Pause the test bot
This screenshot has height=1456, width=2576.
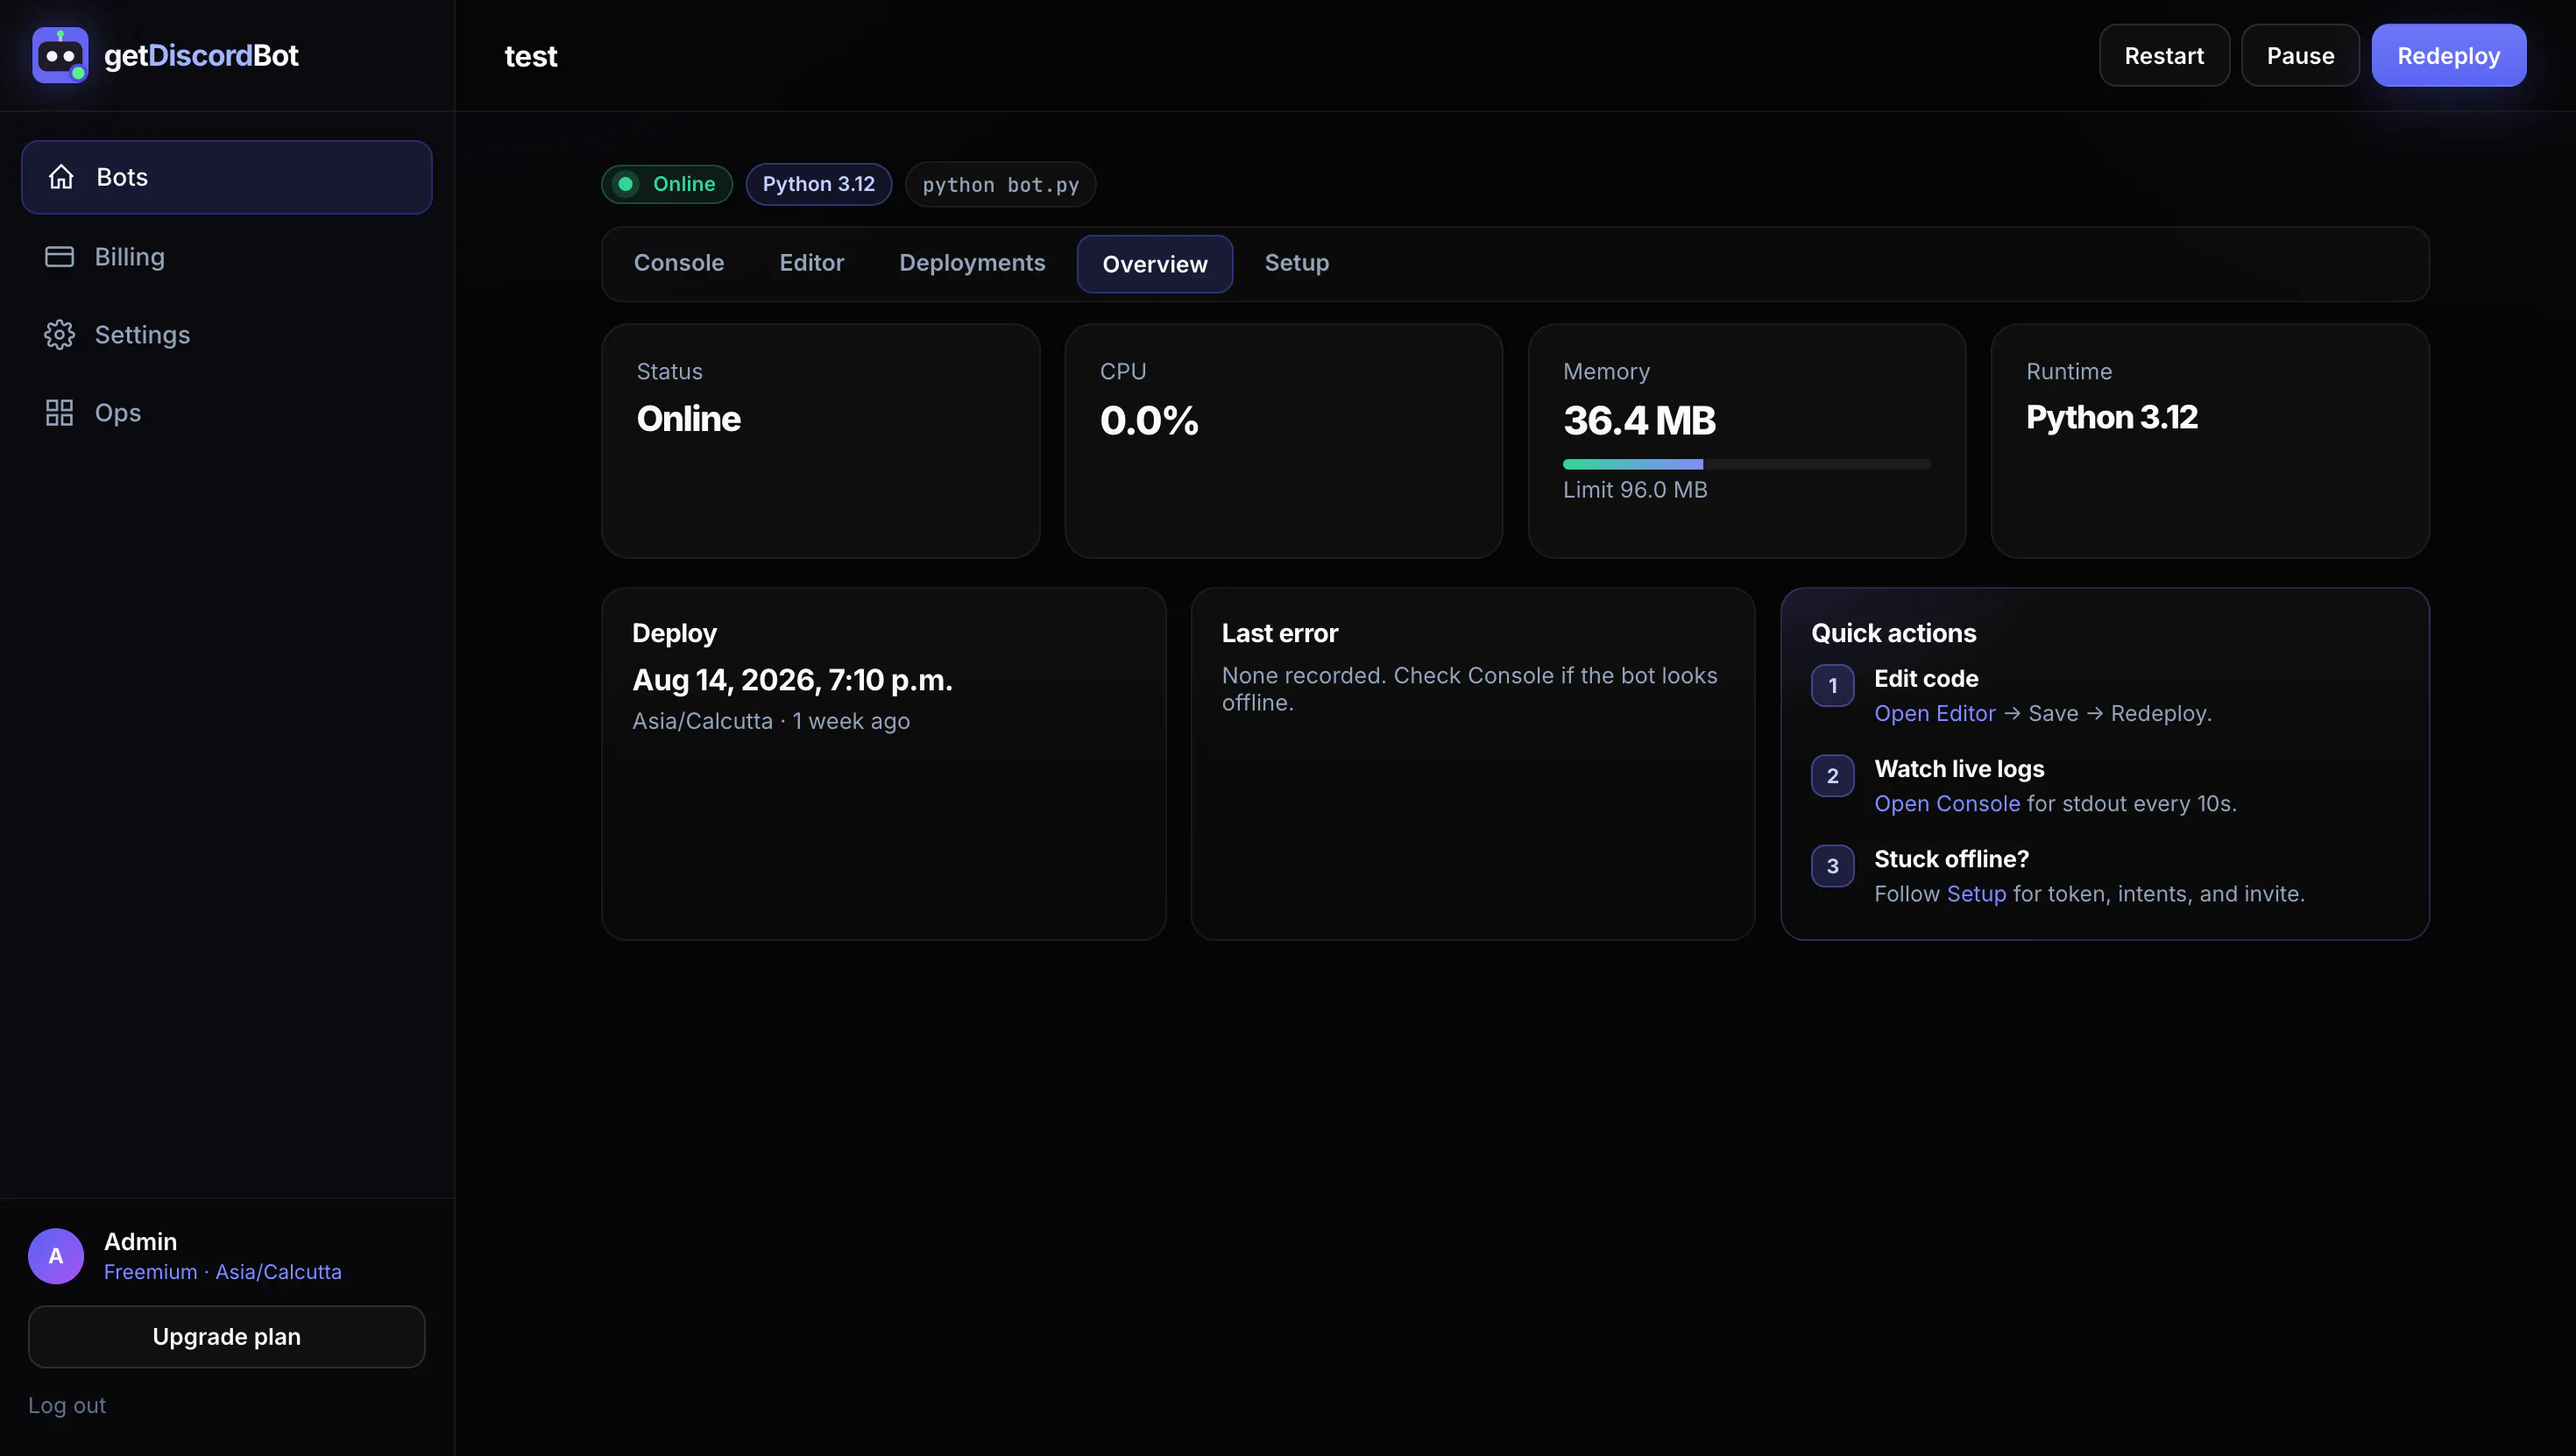(x=2300, y=56)
